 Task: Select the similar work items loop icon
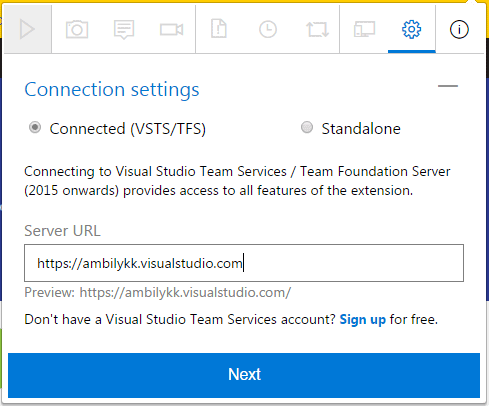[x=317, y=29]
